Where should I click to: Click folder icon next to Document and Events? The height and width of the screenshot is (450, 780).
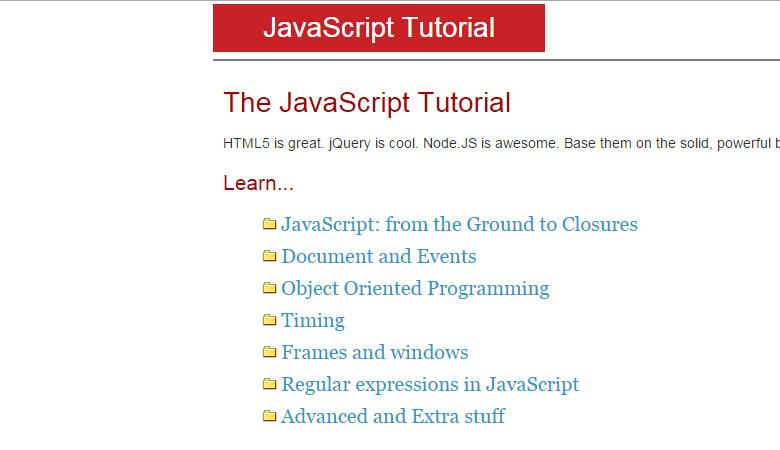269,257
